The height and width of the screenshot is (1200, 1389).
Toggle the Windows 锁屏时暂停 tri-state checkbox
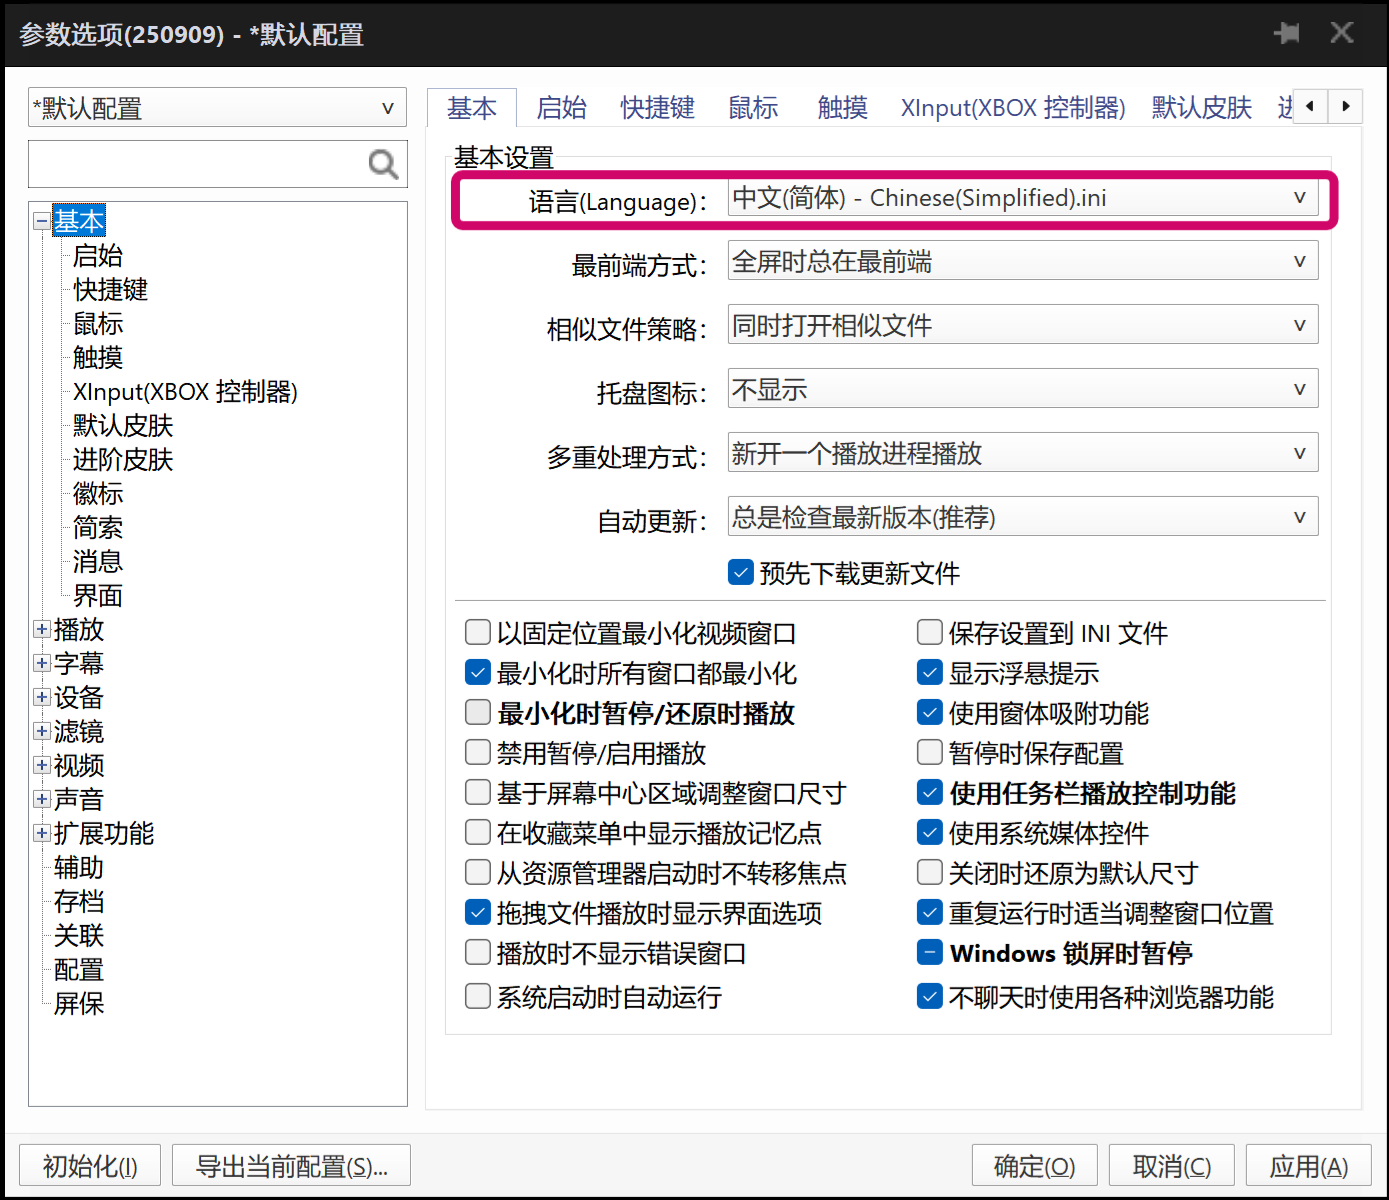(930, 952)
